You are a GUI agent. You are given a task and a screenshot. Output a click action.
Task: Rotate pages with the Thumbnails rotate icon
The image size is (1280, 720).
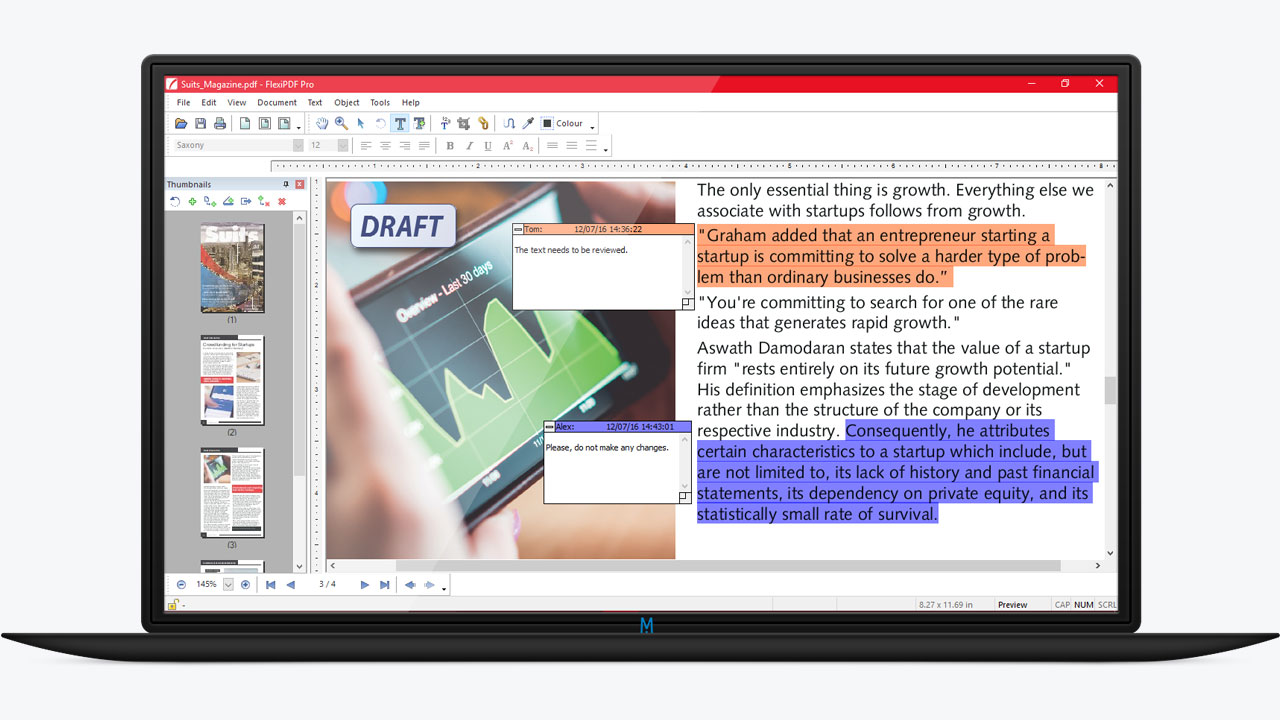click(174, 201)
